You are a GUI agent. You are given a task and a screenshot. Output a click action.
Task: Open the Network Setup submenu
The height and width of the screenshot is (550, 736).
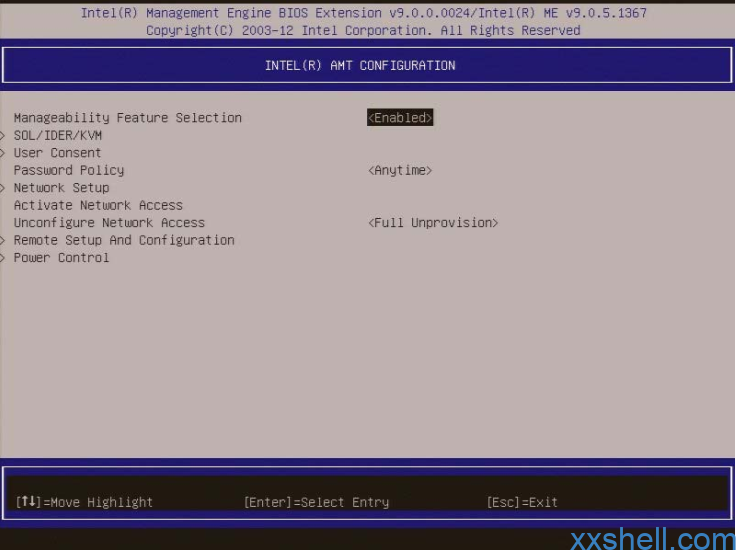[x=61, y=188]
